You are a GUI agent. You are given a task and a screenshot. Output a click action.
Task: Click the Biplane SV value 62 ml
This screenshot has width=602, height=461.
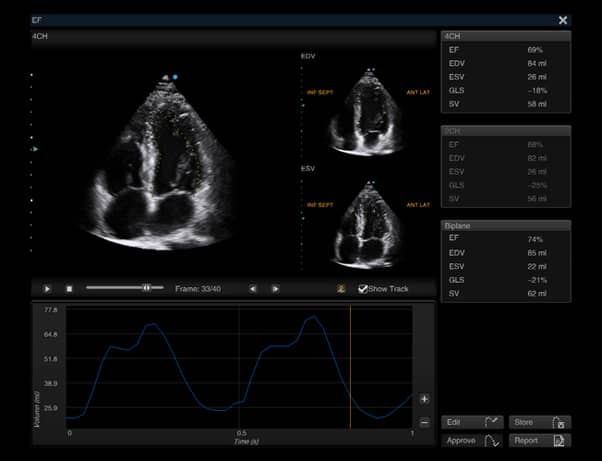(x=537, y=294)
